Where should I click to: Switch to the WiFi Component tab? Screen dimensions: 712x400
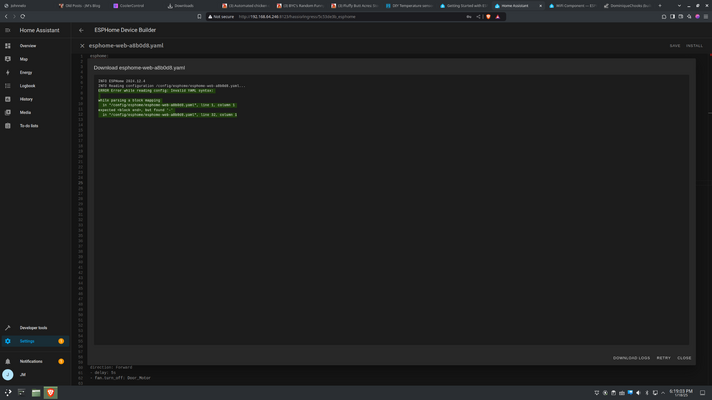tap(574, 6)
